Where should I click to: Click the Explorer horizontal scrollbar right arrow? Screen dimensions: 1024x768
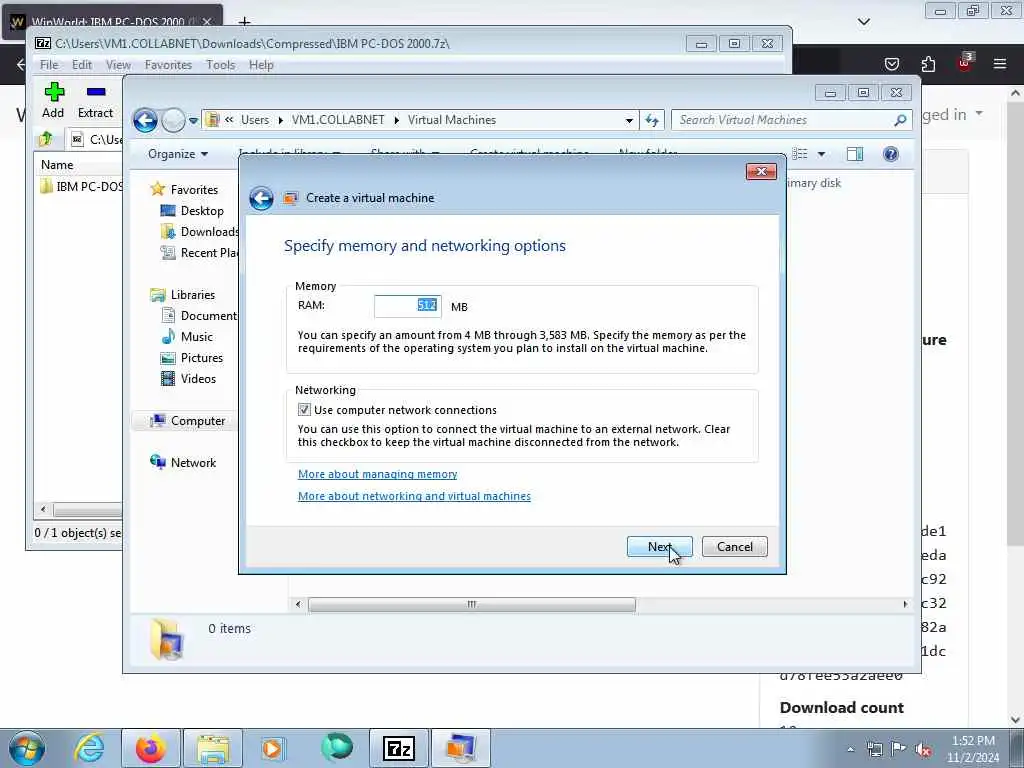[x=905, y=605]
